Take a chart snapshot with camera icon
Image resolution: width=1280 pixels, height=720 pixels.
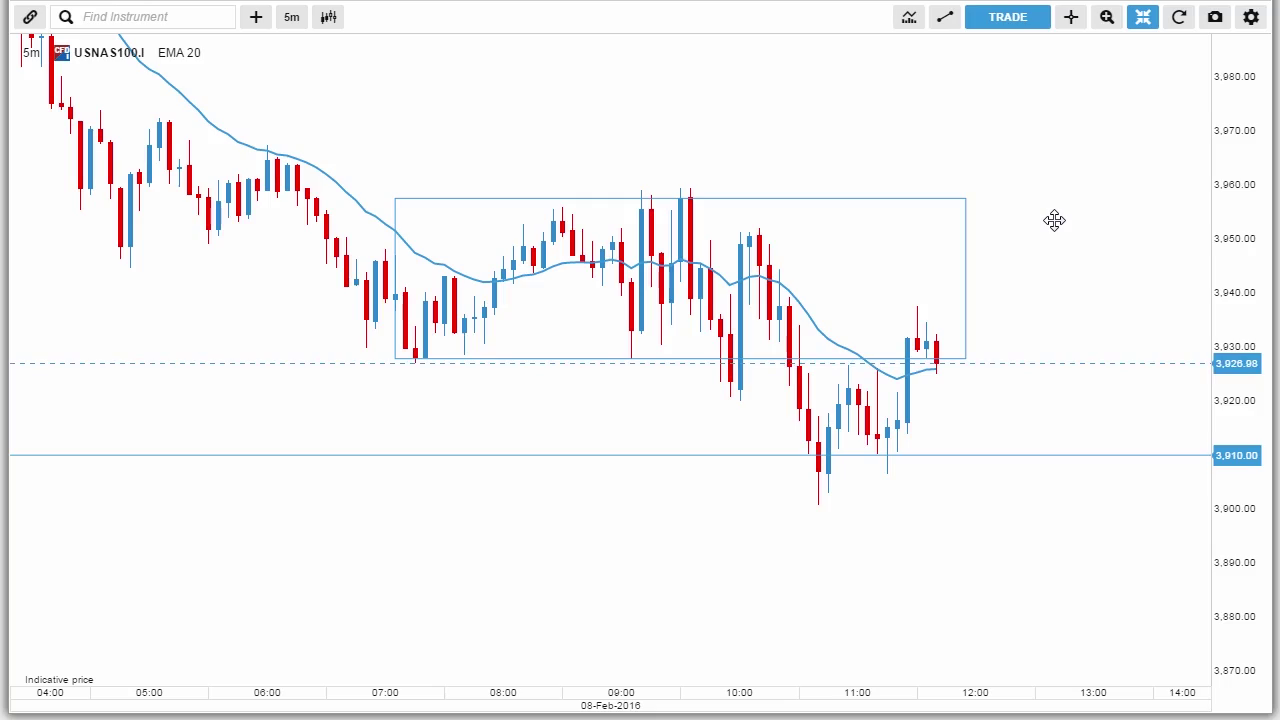[x=1215, y=17]
